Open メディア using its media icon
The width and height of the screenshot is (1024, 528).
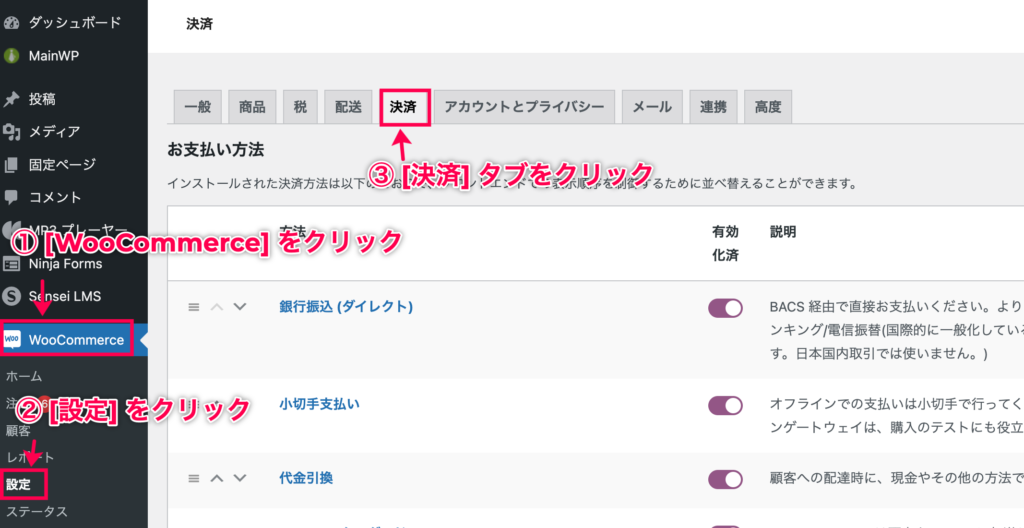pos(11,132)
